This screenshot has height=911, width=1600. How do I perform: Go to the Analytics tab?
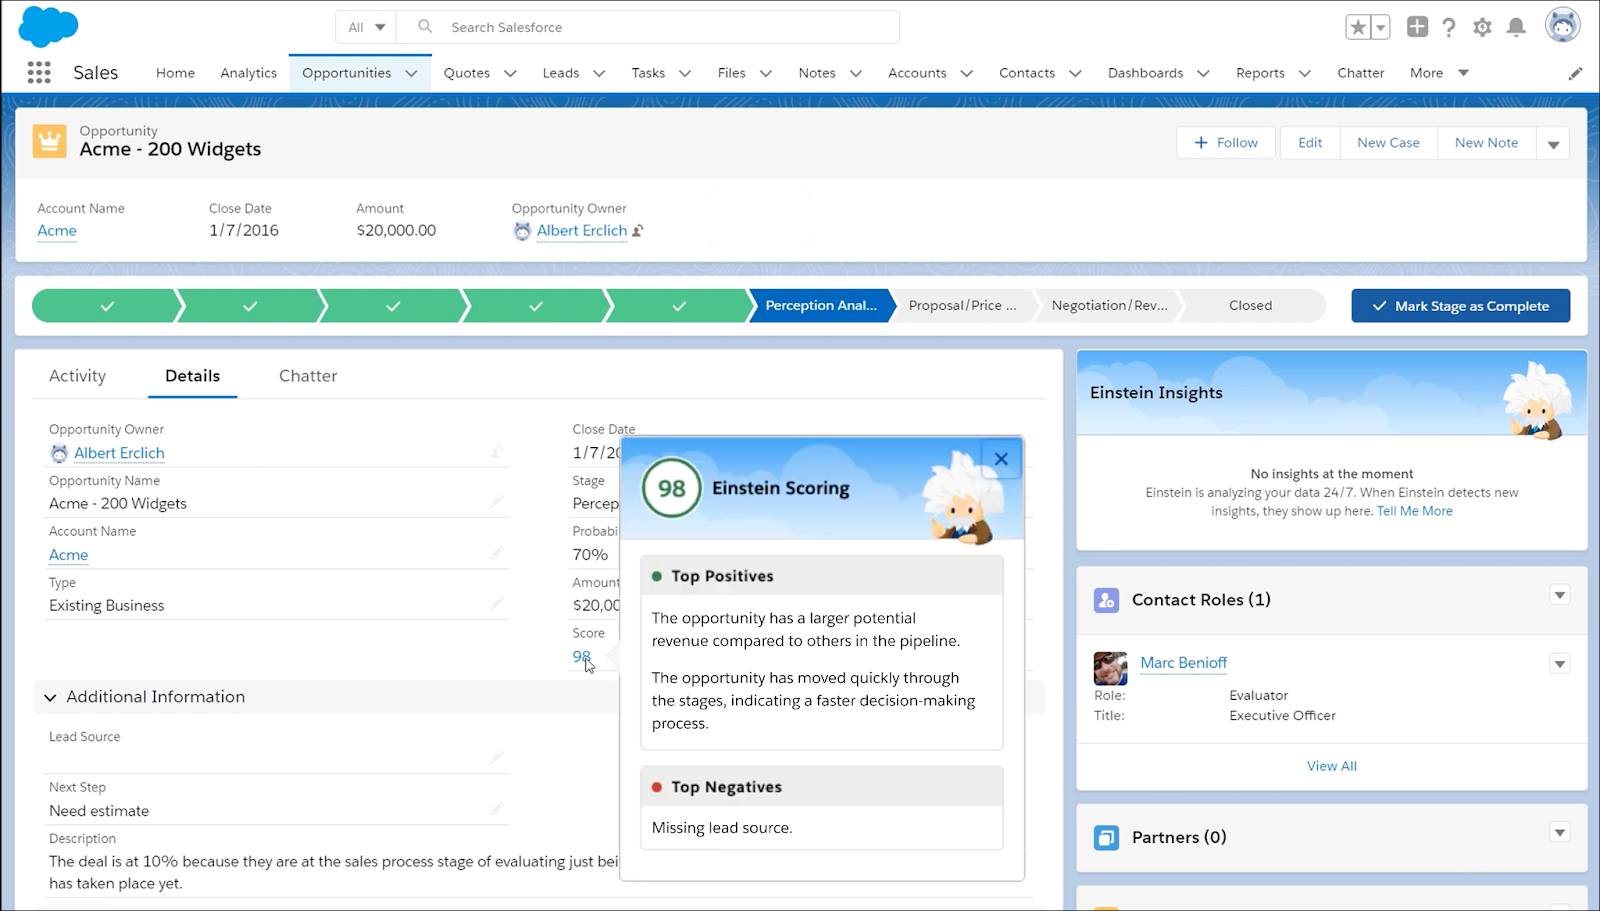[x=248, y=73]
